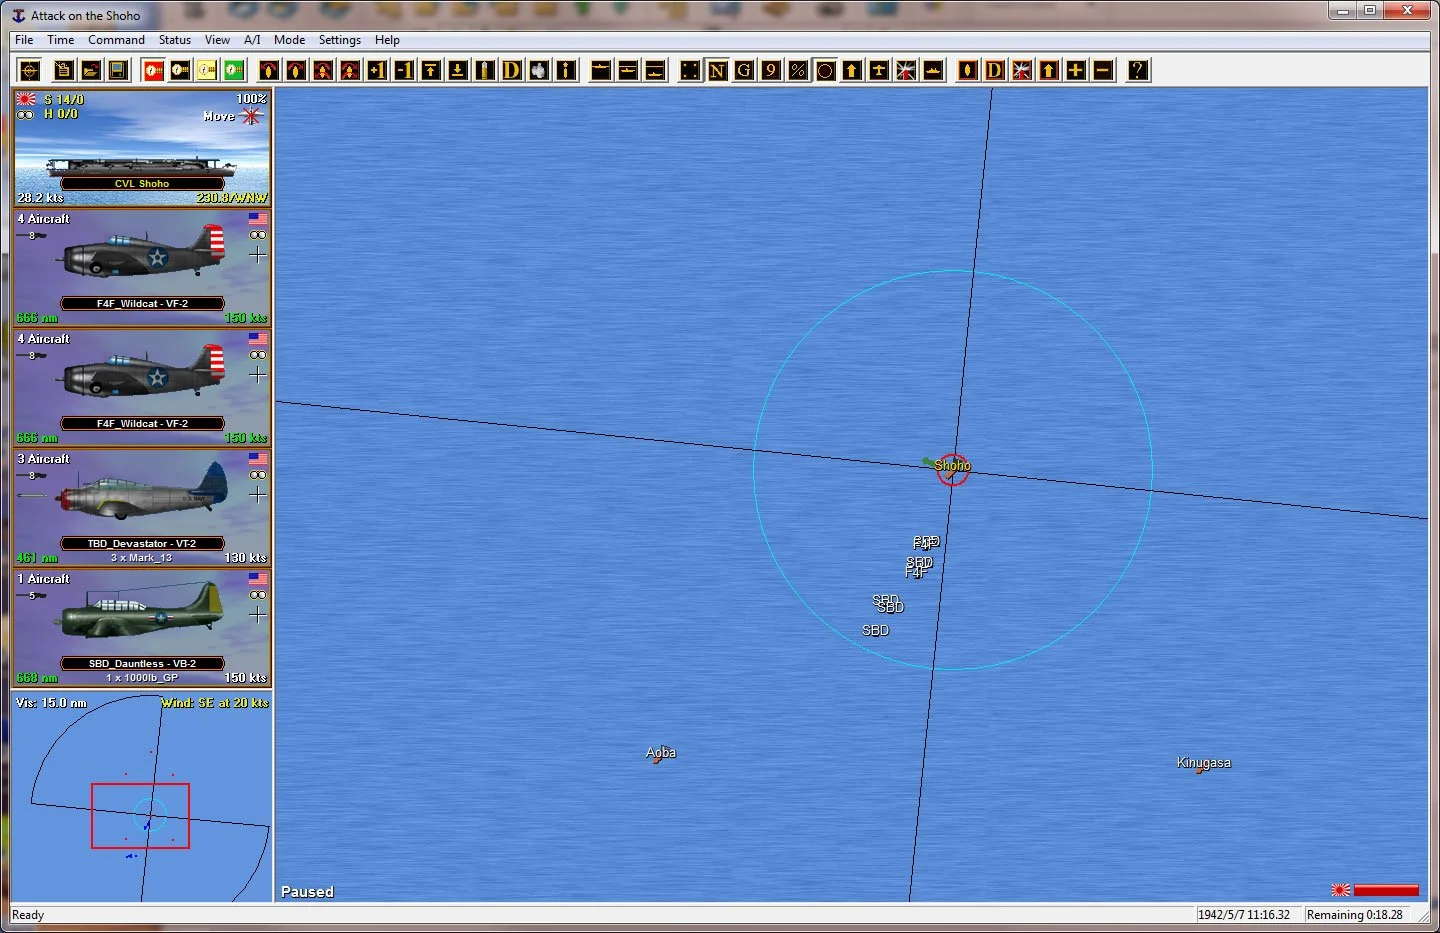Toggle the G toolbar button

(744, 70)
